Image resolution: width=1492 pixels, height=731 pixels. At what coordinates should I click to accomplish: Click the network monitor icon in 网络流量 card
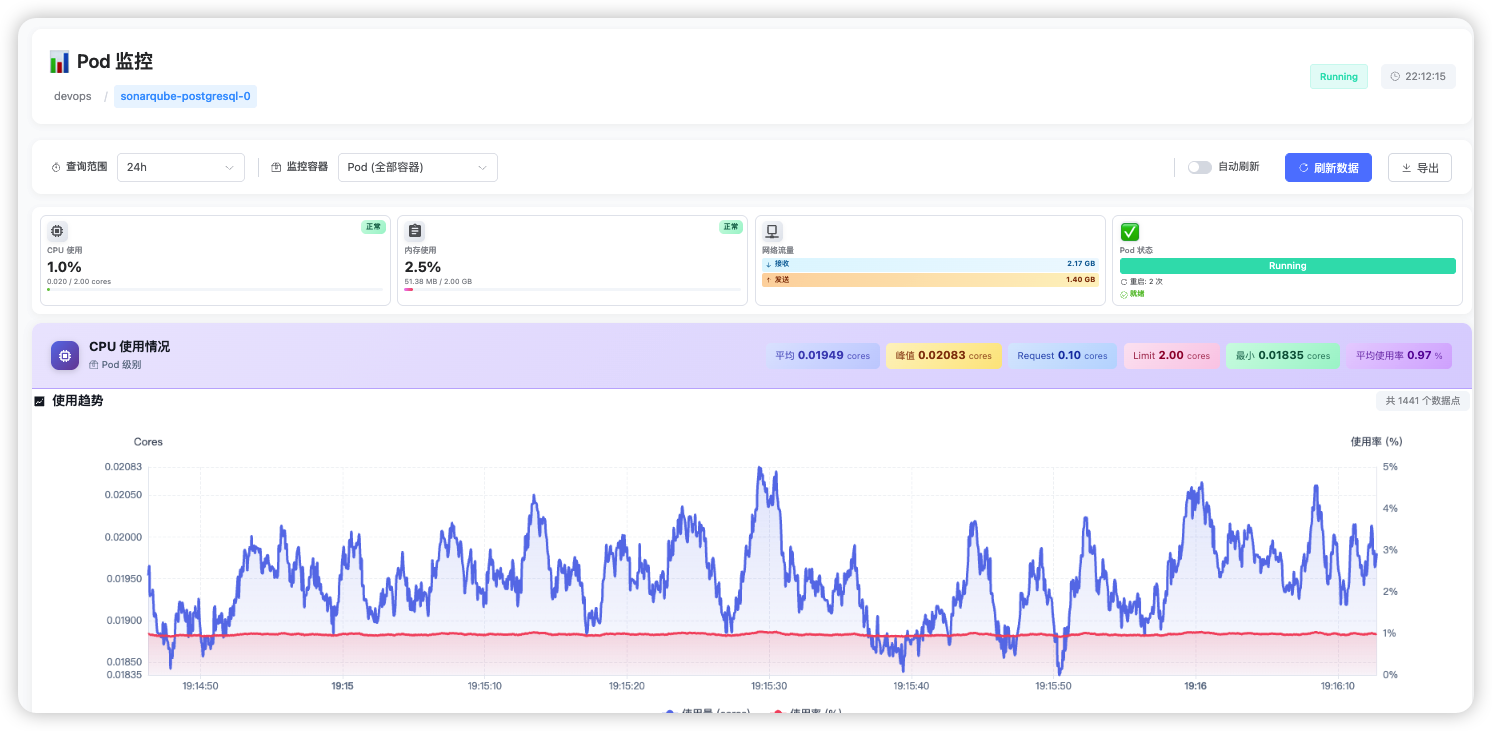pyautogui.click(x=773, y=231)
